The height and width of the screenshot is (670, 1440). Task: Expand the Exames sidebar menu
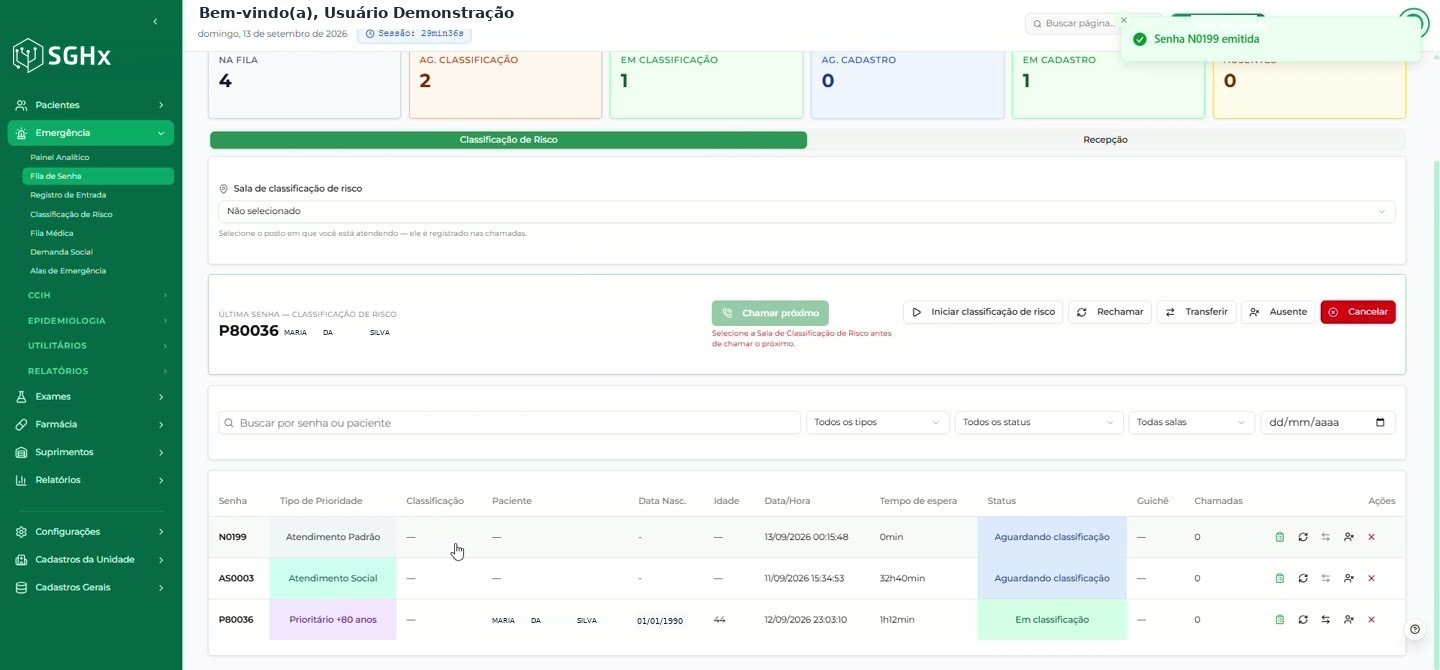pos(90,397)
